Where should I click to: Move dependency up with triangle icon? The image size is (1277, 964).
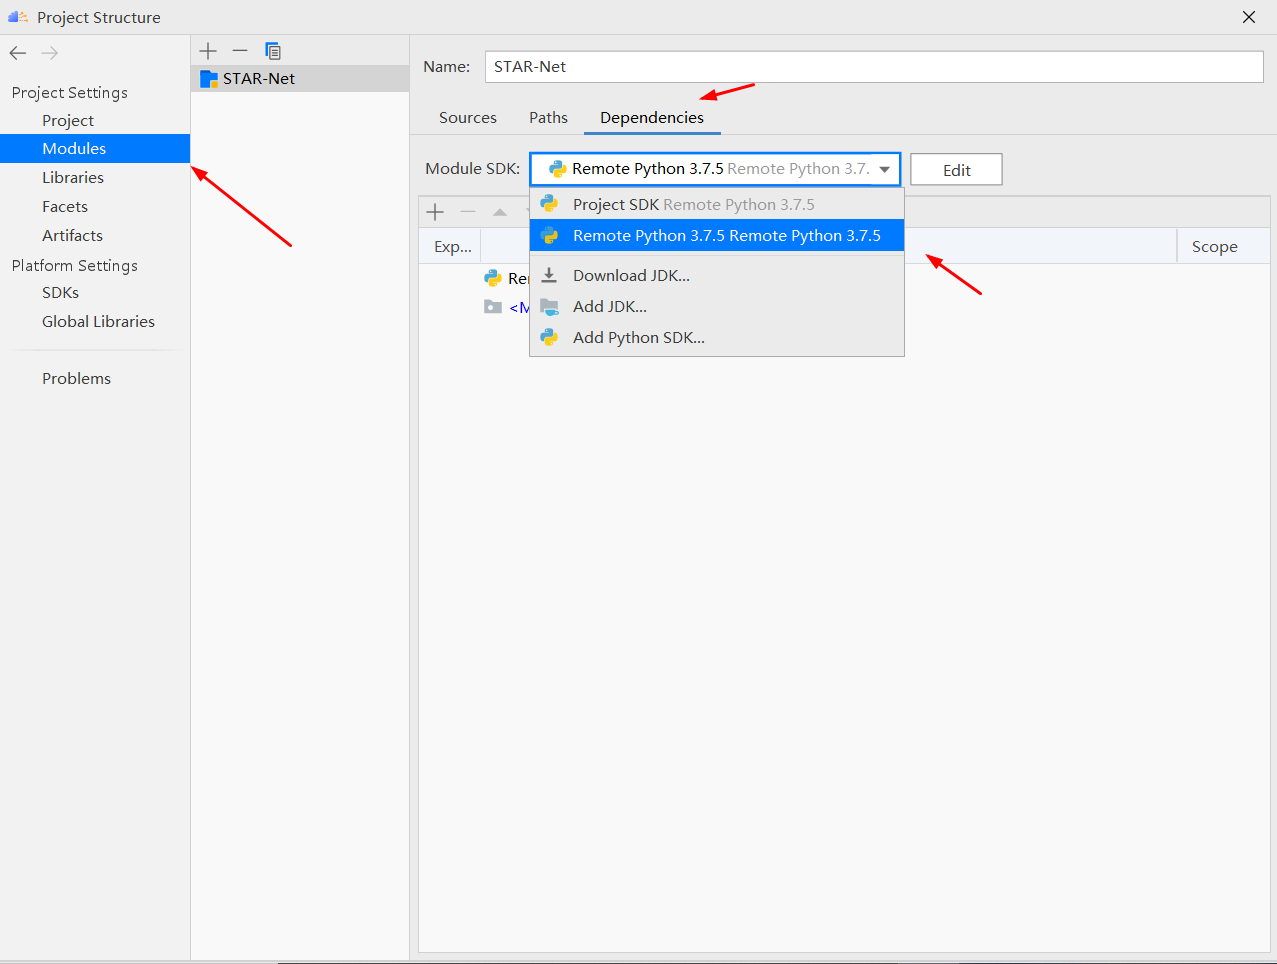pyautogui.click(x=500, y=211)
